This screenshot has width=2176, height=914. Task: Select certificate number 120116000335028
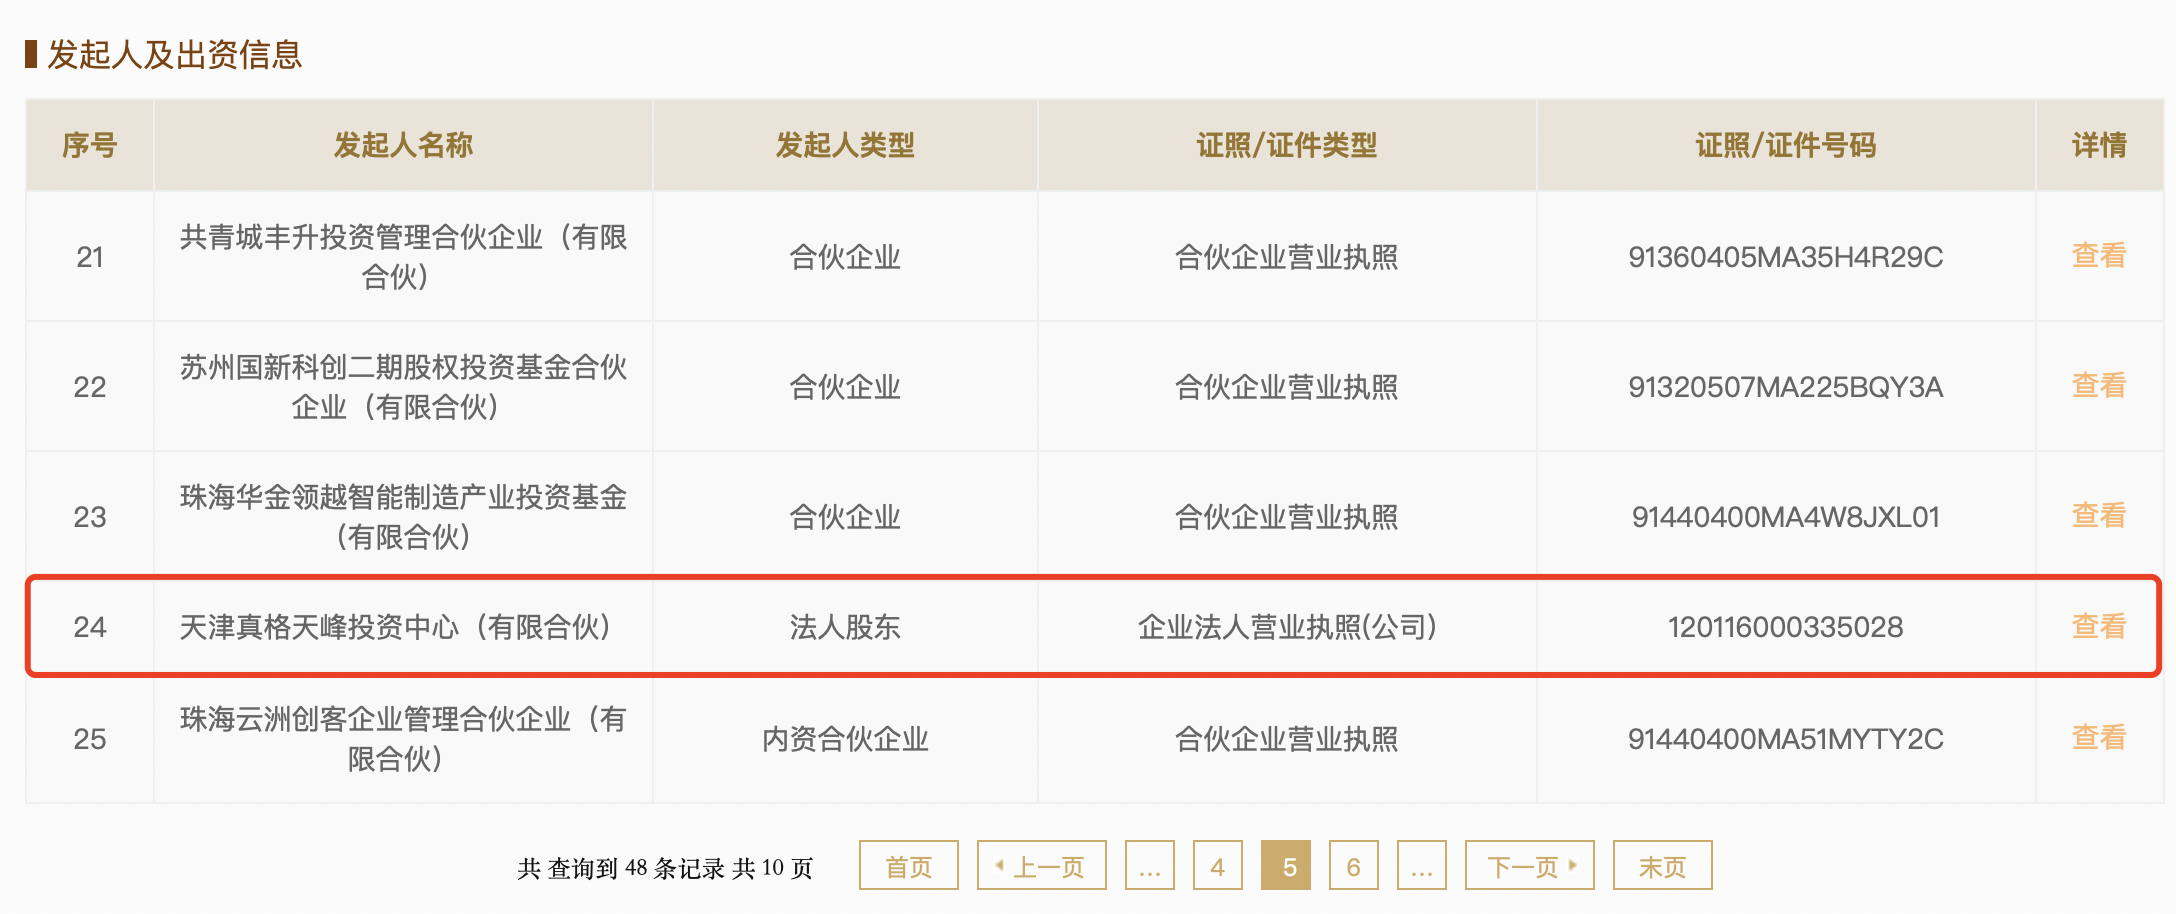[x=1785, y=627]
